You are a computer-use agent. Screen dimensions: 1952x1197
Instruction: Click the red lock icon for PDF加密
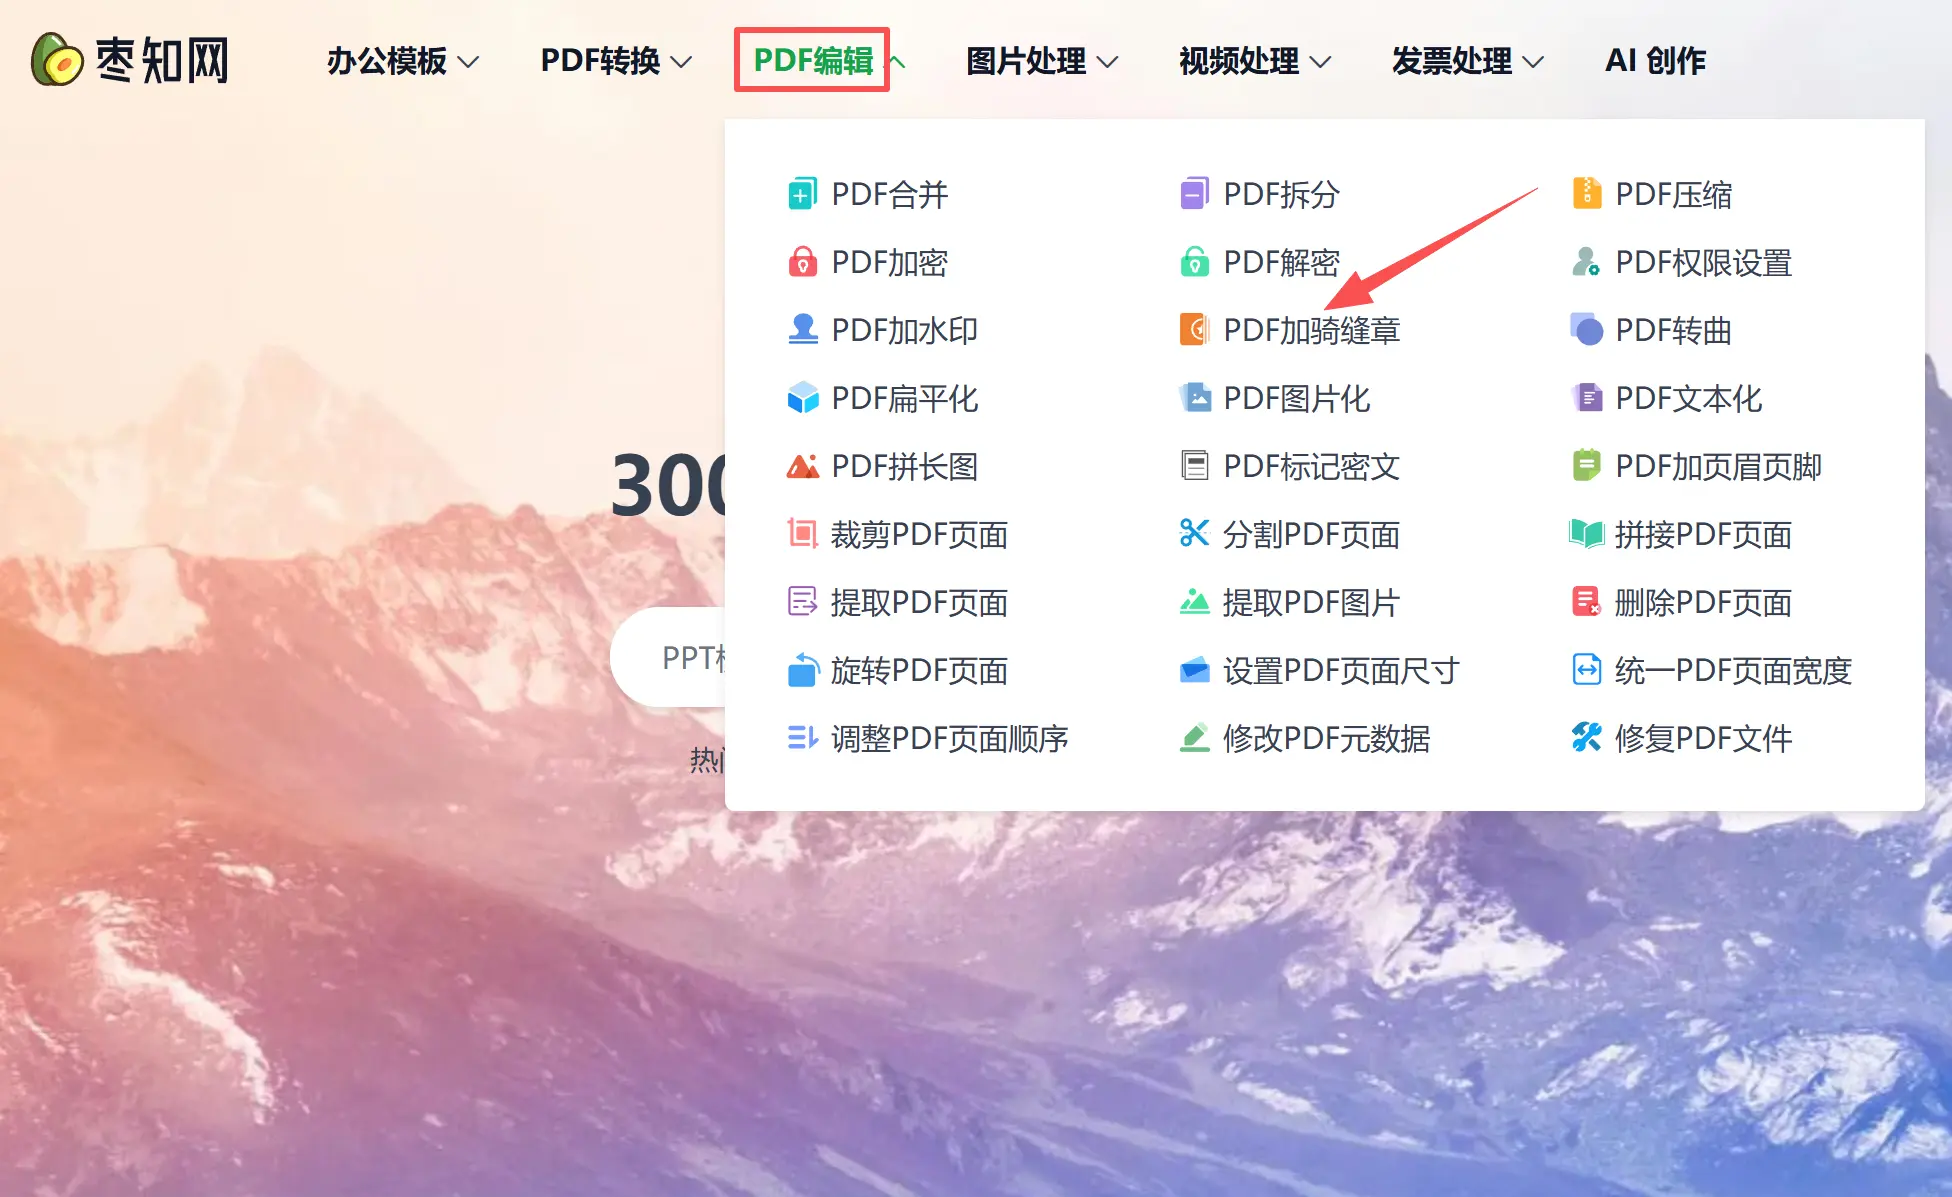[x=802, y=262]
